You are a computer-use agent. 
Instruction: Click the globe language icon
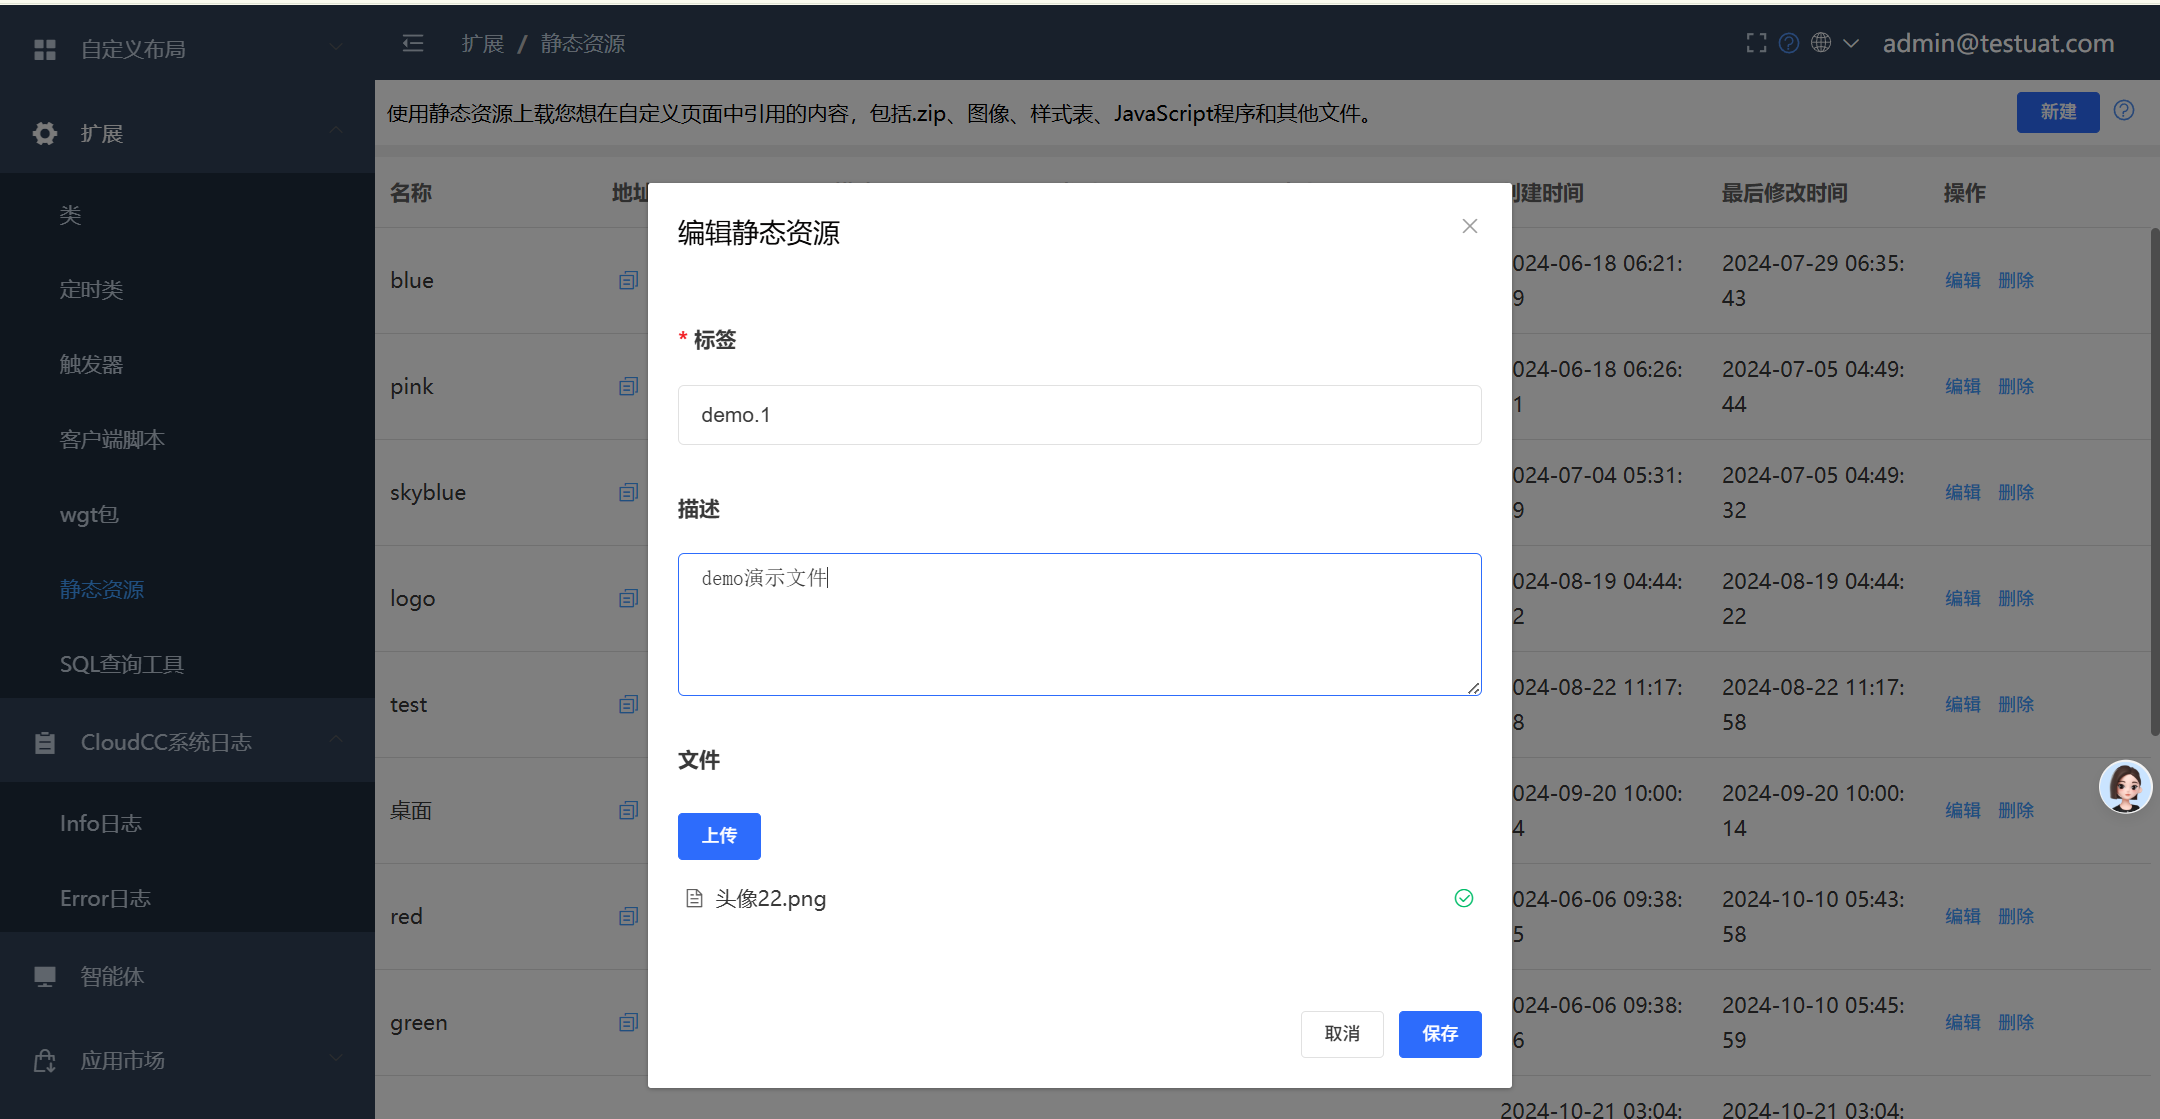1821,43
